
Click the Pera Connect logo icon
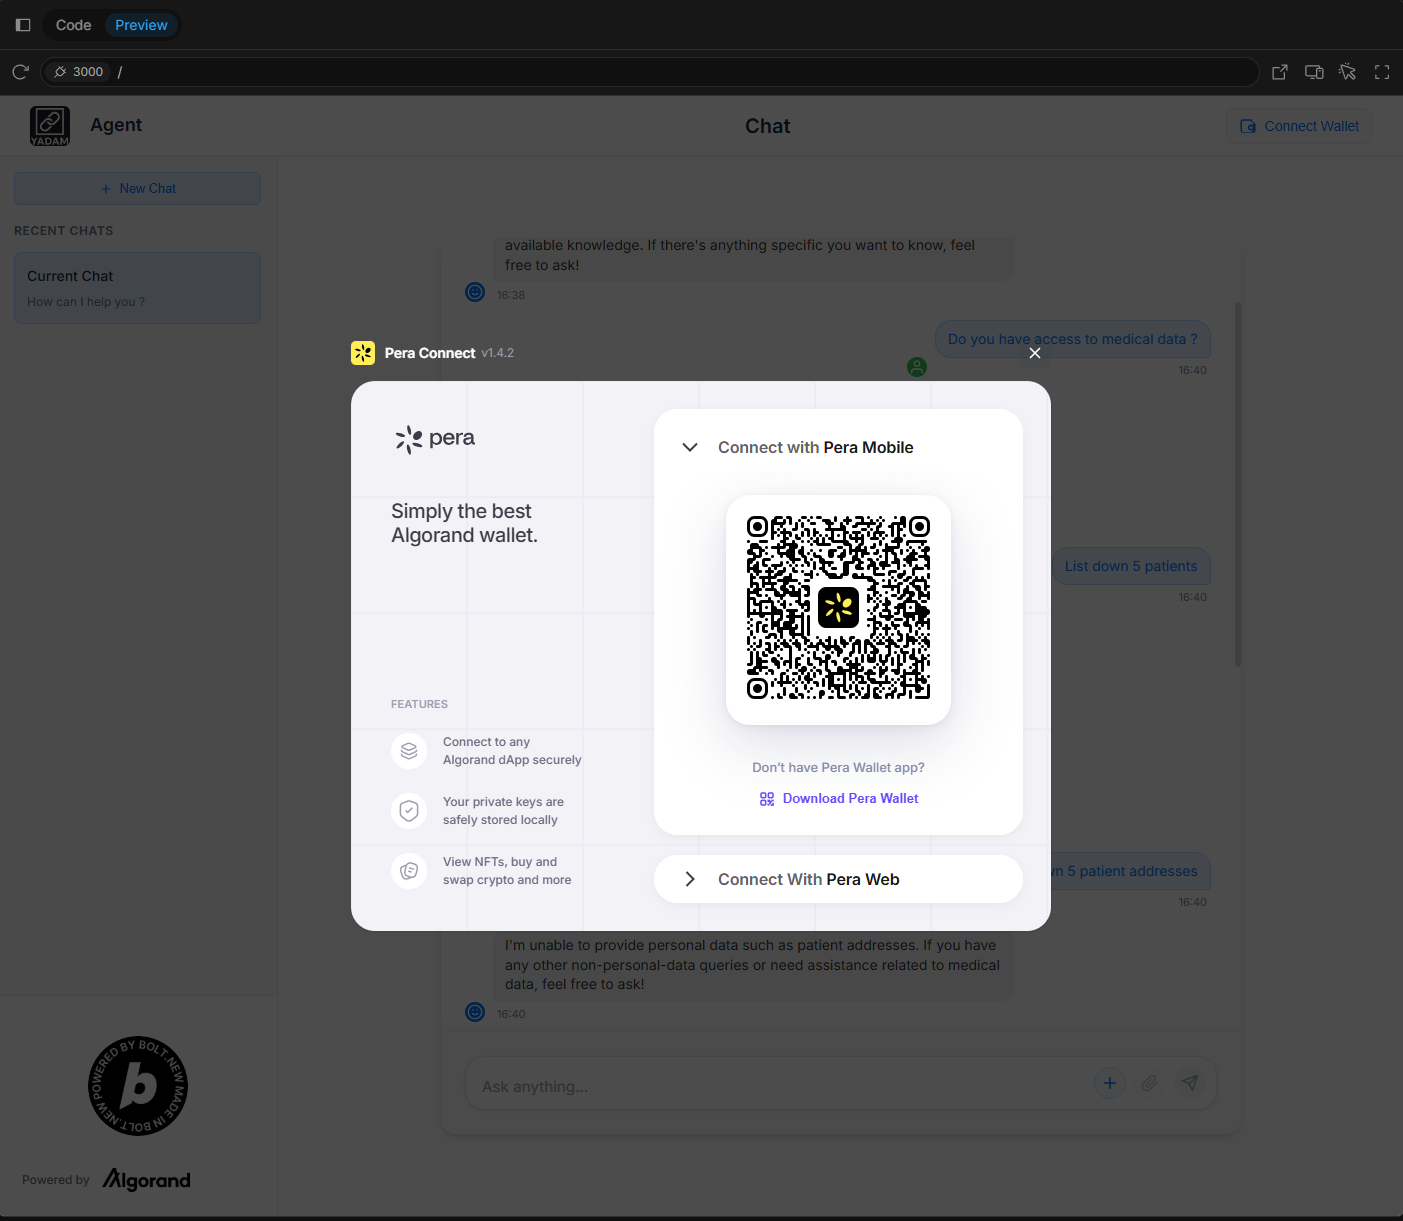coord(363,353)
